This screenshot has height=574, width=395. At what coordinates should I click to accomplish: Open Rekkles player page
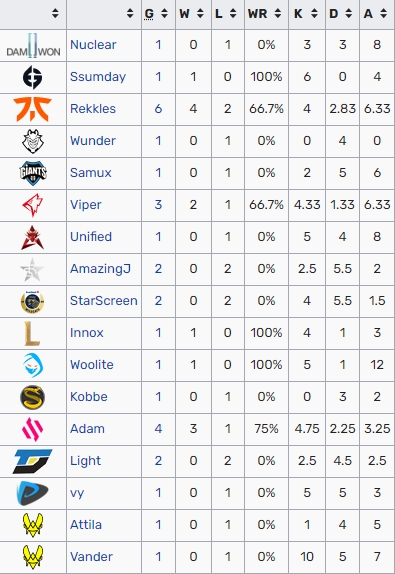[93, 109]
